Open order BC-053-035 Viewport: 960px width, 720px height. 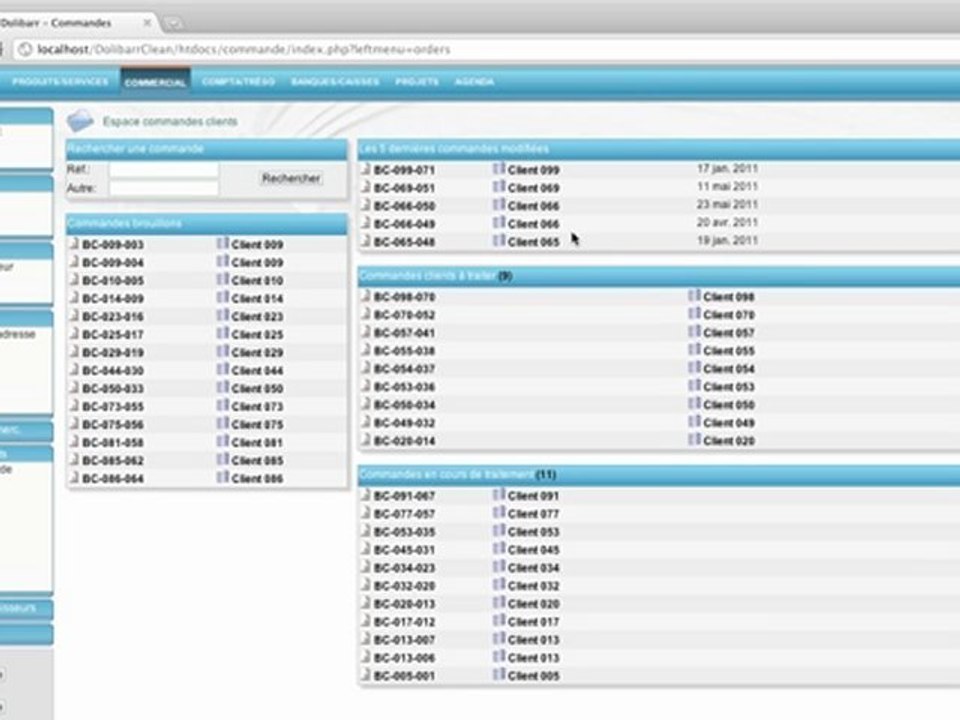[x=404, y=532]
